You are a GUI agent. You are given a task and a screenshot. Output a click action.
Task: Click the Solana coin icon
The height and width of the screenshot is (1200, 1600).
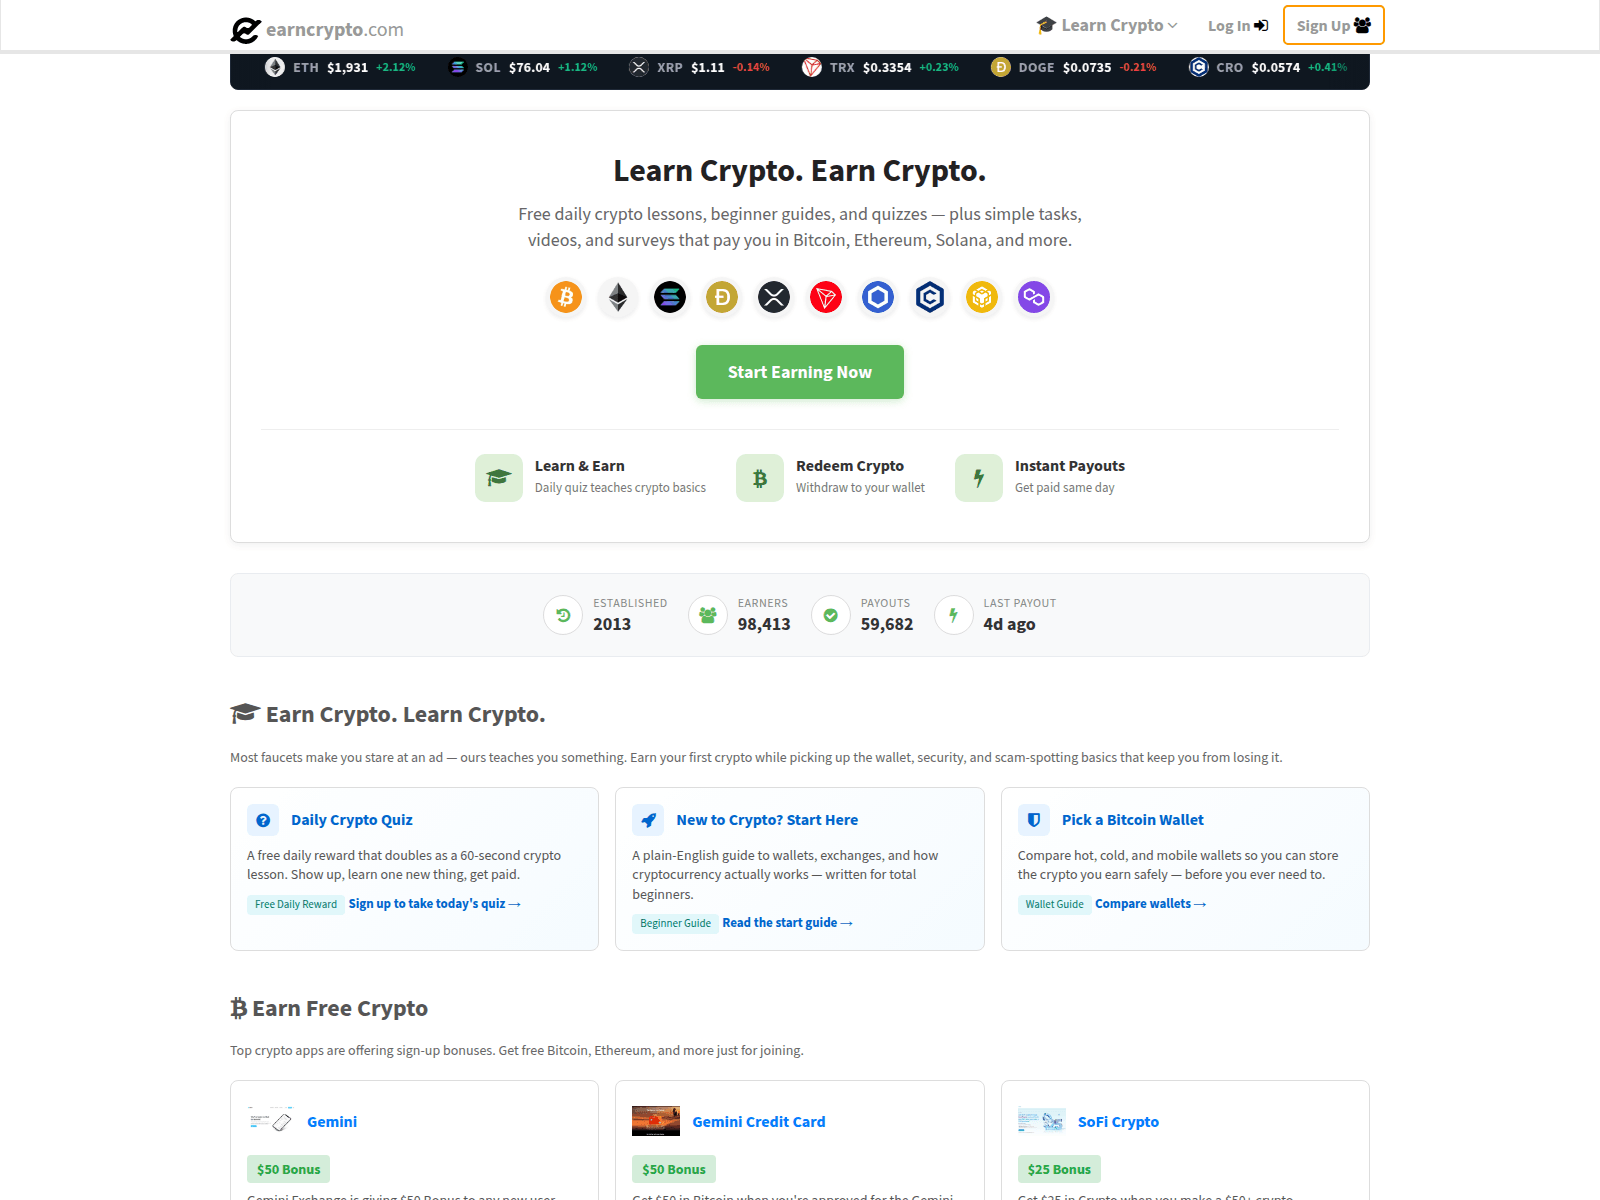click(x=670, y=297)
